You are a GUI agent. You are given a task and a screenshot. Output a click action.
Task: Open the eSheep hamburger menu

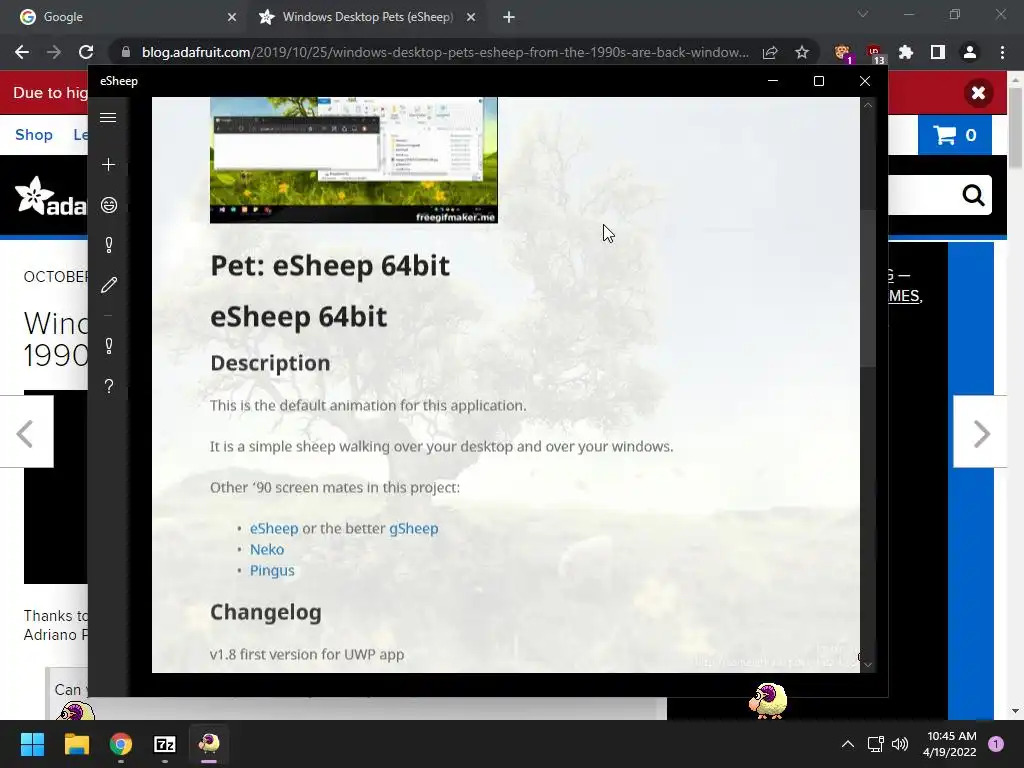(108, 118)
